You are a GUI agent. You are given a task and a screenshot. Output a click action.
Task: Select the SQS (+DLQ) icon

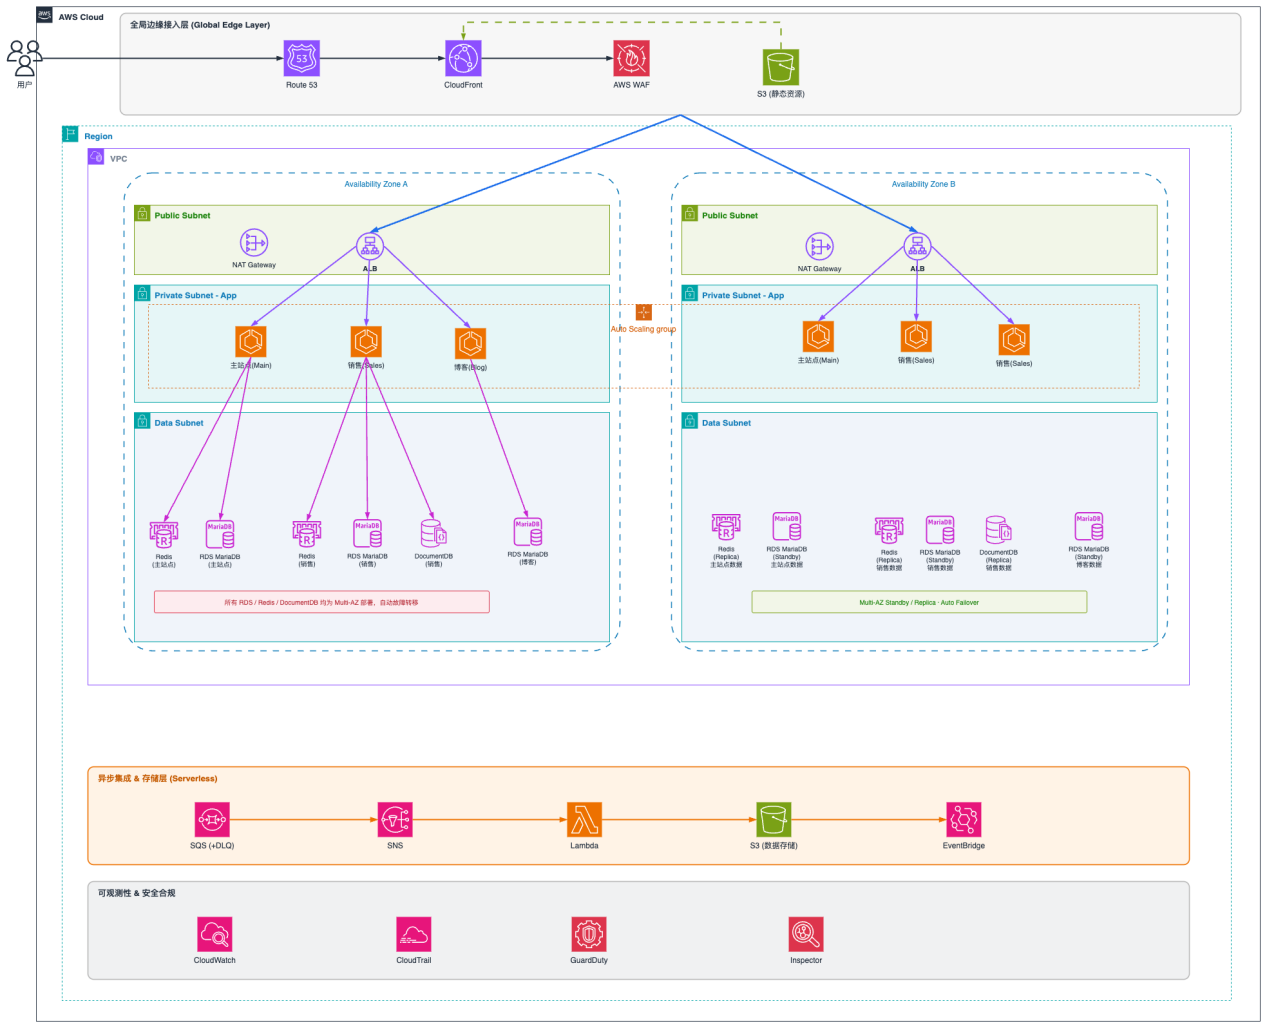[212, 820]
